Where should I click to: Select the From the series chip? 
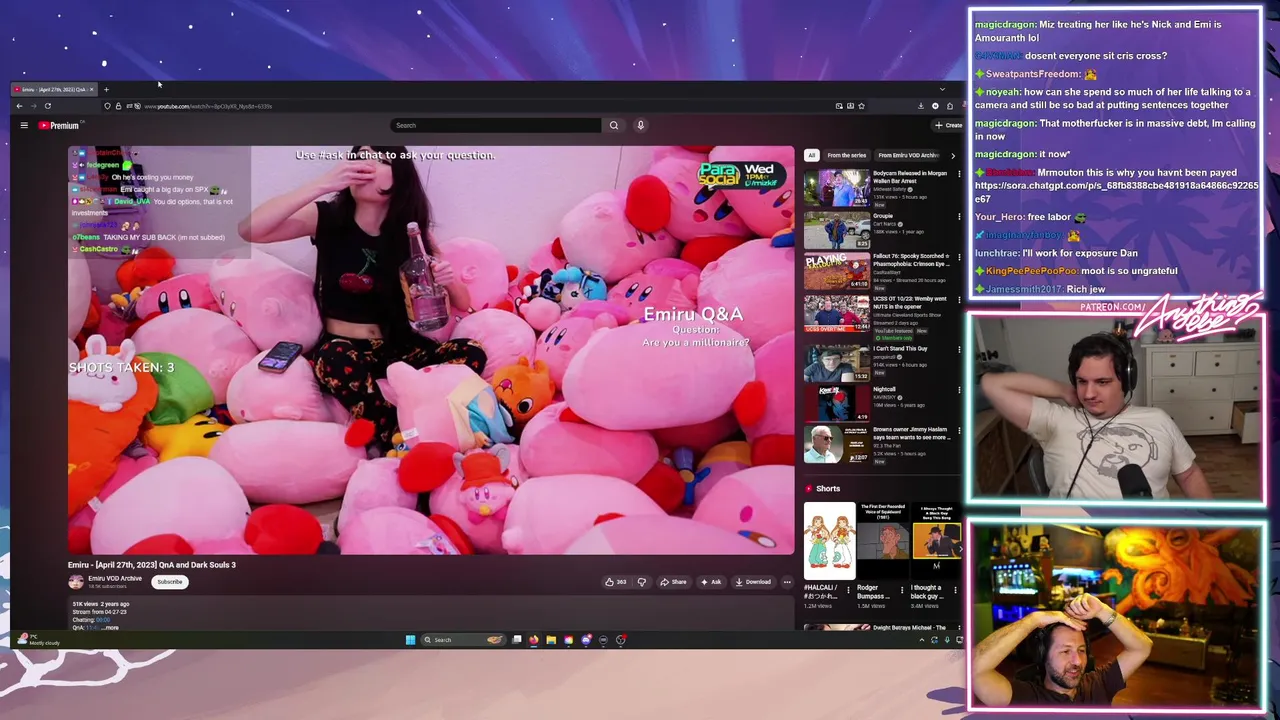(846, 155)
